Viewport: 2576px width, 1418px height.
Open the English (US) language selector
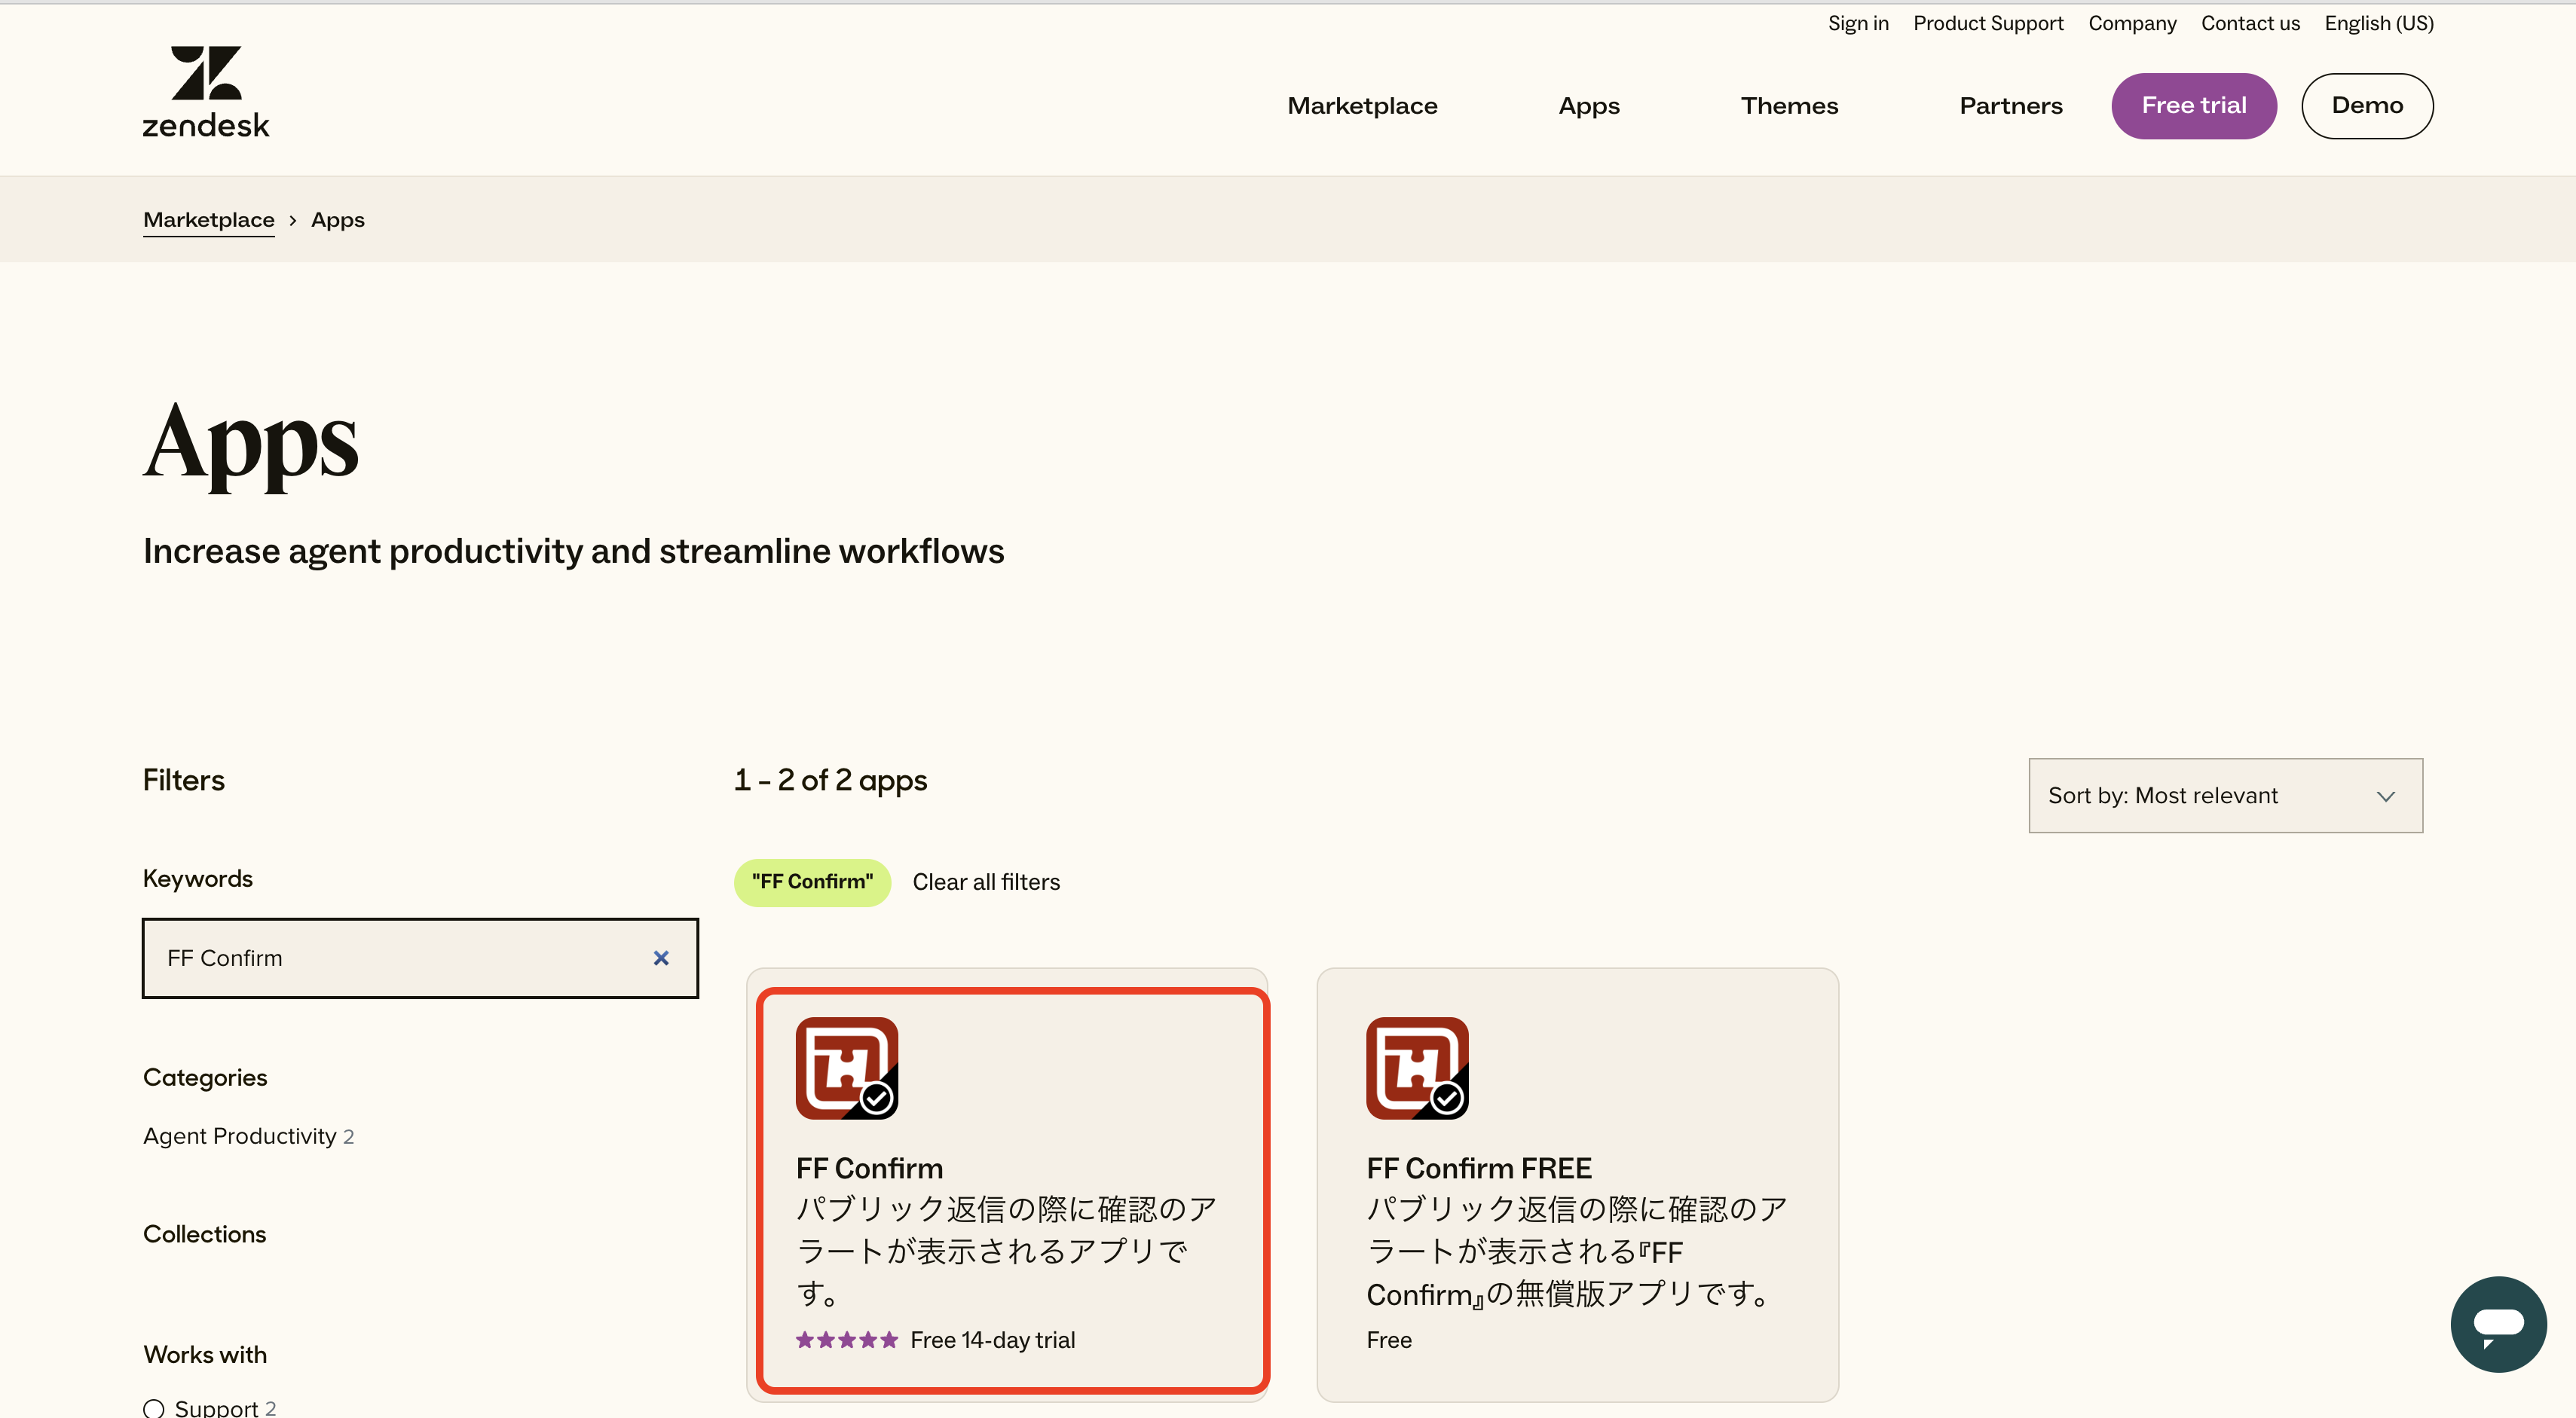(2378, 23)
